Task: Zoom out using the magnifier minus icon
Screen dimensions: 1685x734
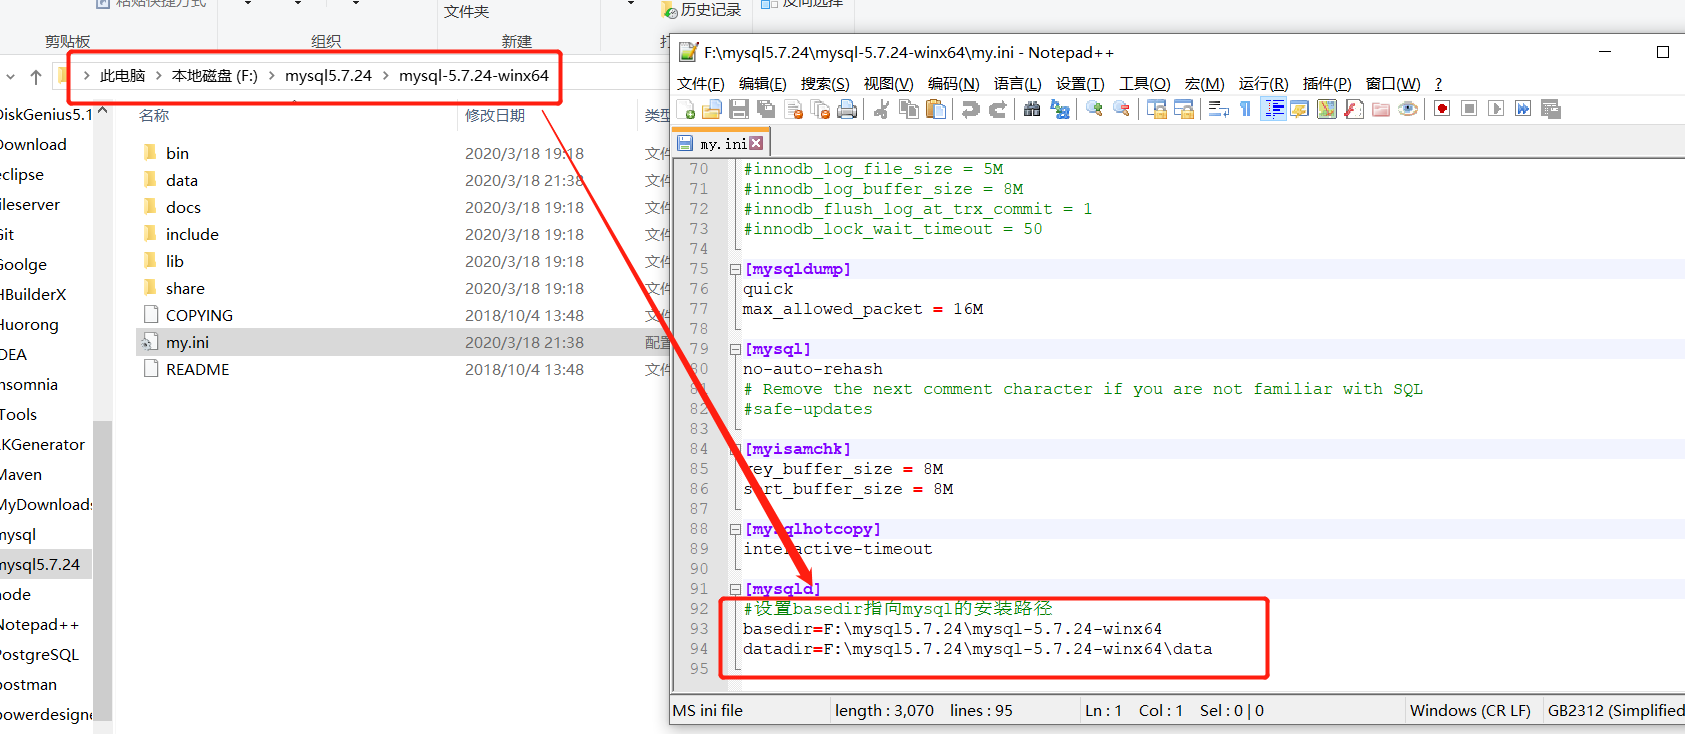Action: click(x=1122, y=109)
